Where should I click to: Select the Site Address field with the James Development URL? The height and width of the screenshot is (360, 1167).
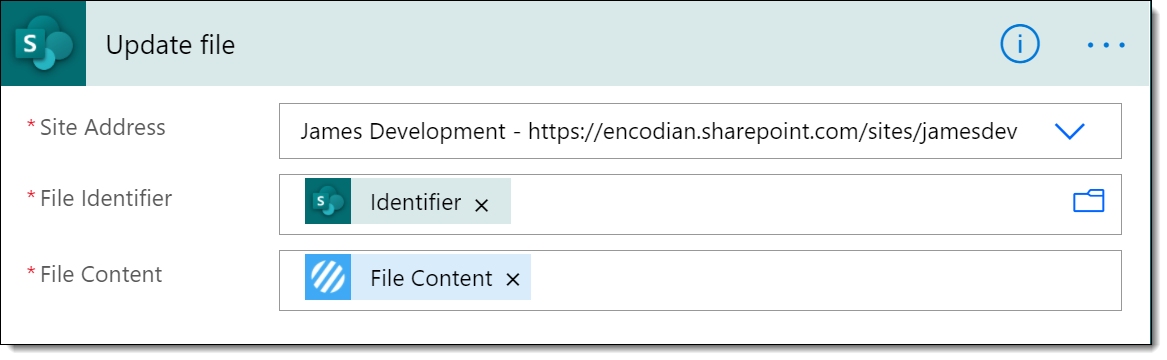click(x=700, y=131)
